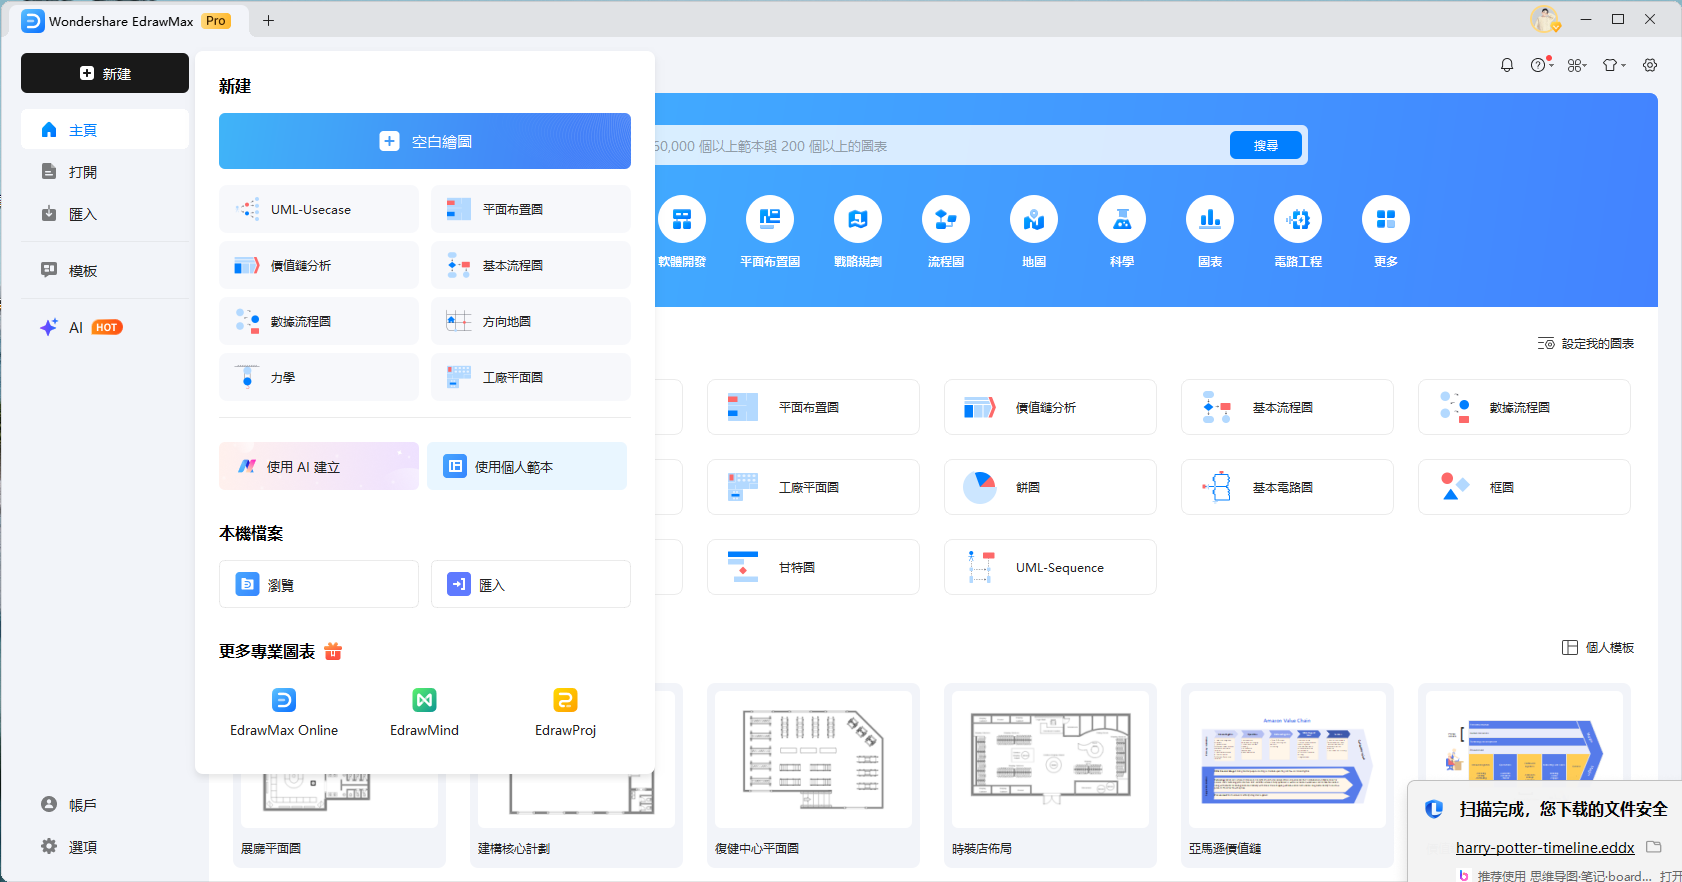Click the 新建 (New) button
Image resolution: width=1682 pixels, height=882 pixels.
[105, 73]
